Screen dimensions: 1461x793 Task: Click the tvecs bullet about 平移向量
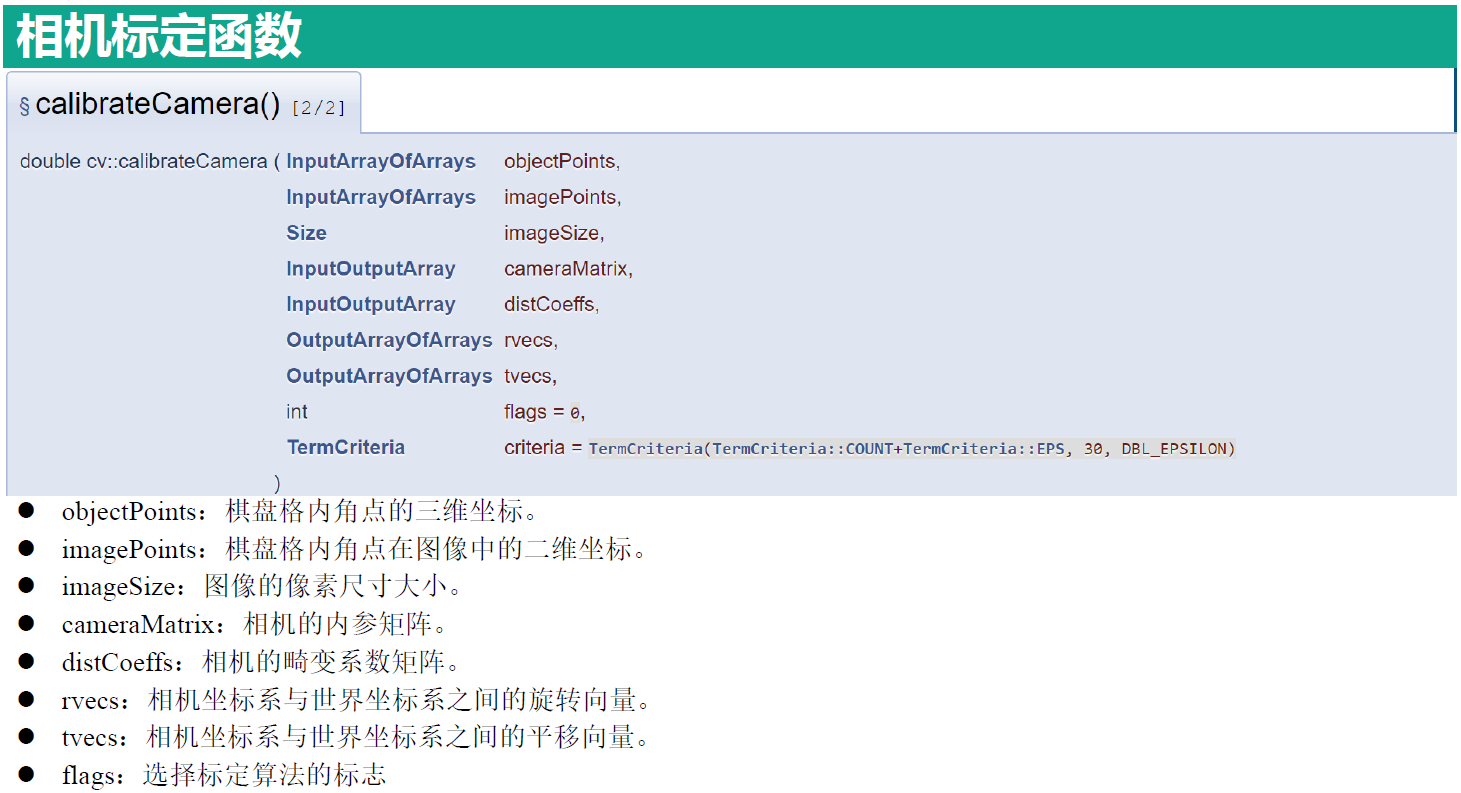coord(355,737)
